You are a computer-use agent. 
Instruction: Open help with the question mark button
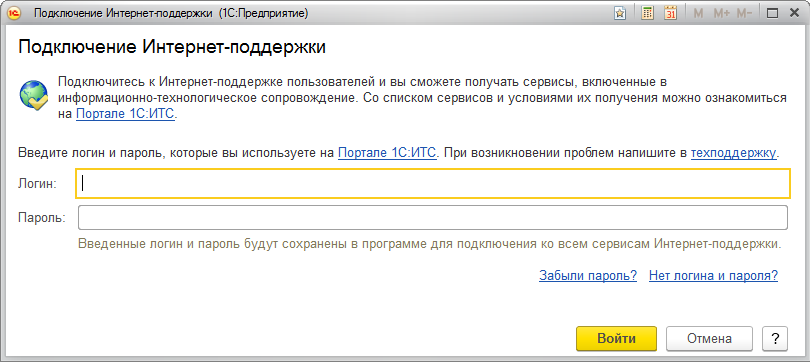click(775, 339)
